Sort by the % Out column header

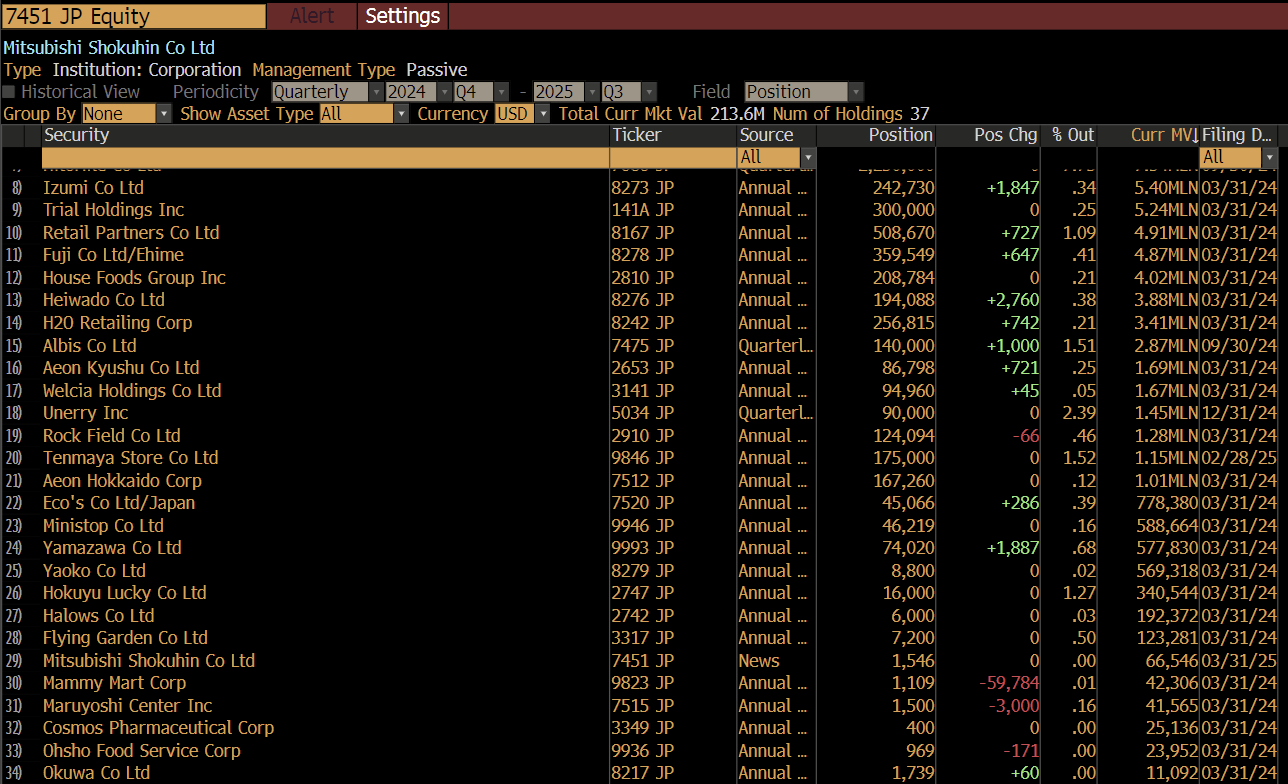coord(1069,135)
